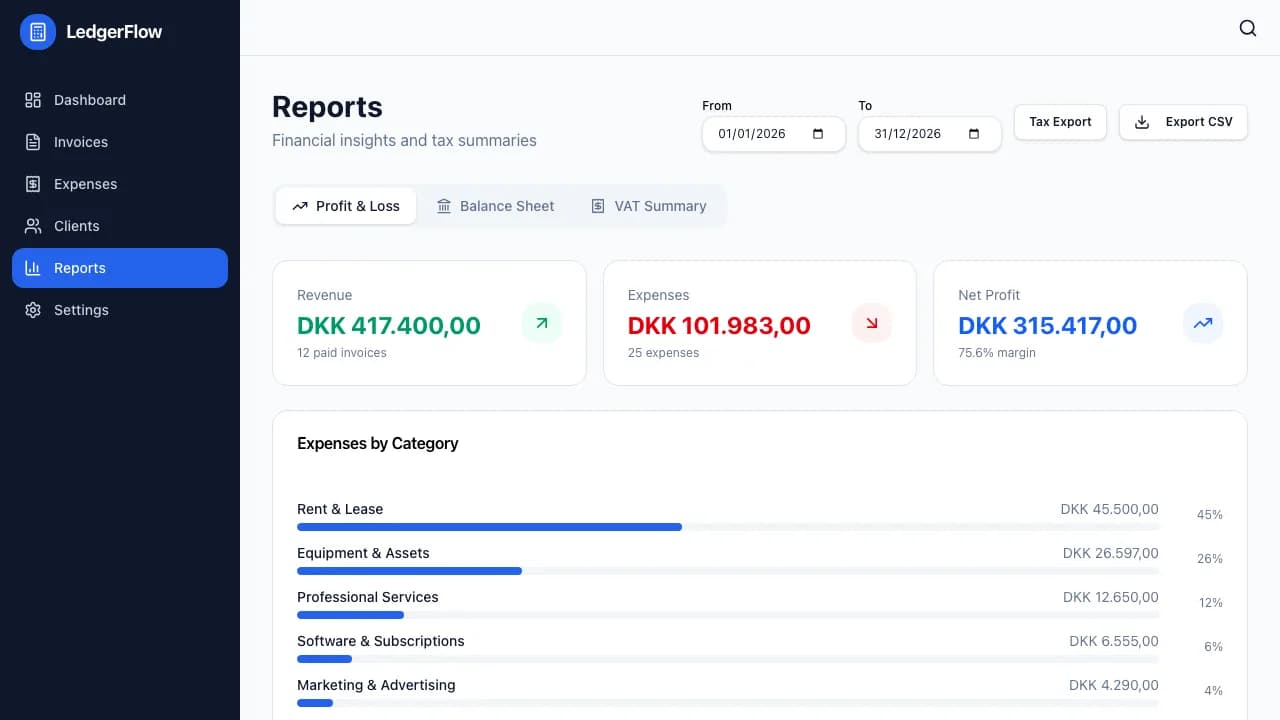Viewport: 1280px width, 720px height.
Task: Click the 12% percentage value
Action: (1211, 603)
